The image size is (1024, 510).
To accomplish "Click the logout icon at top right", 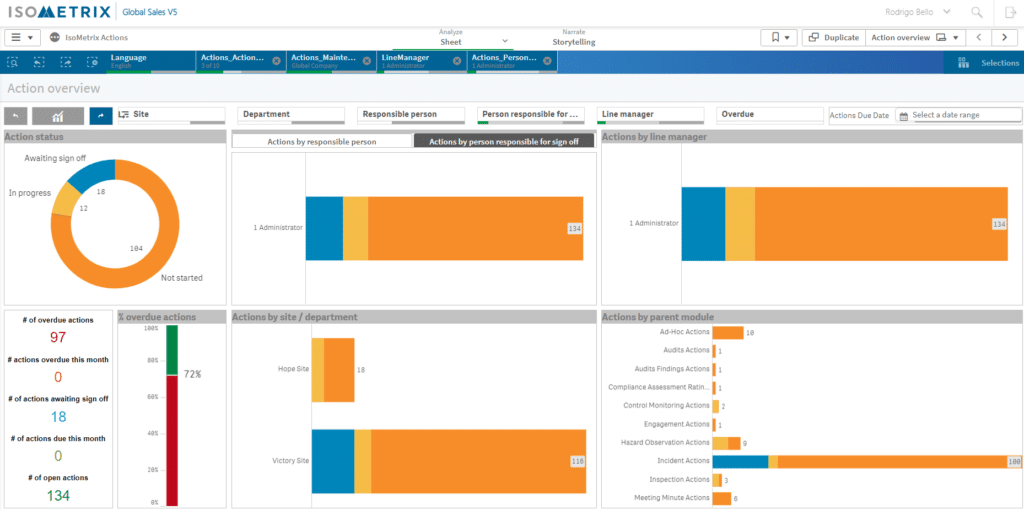I will click(1010, 12).
